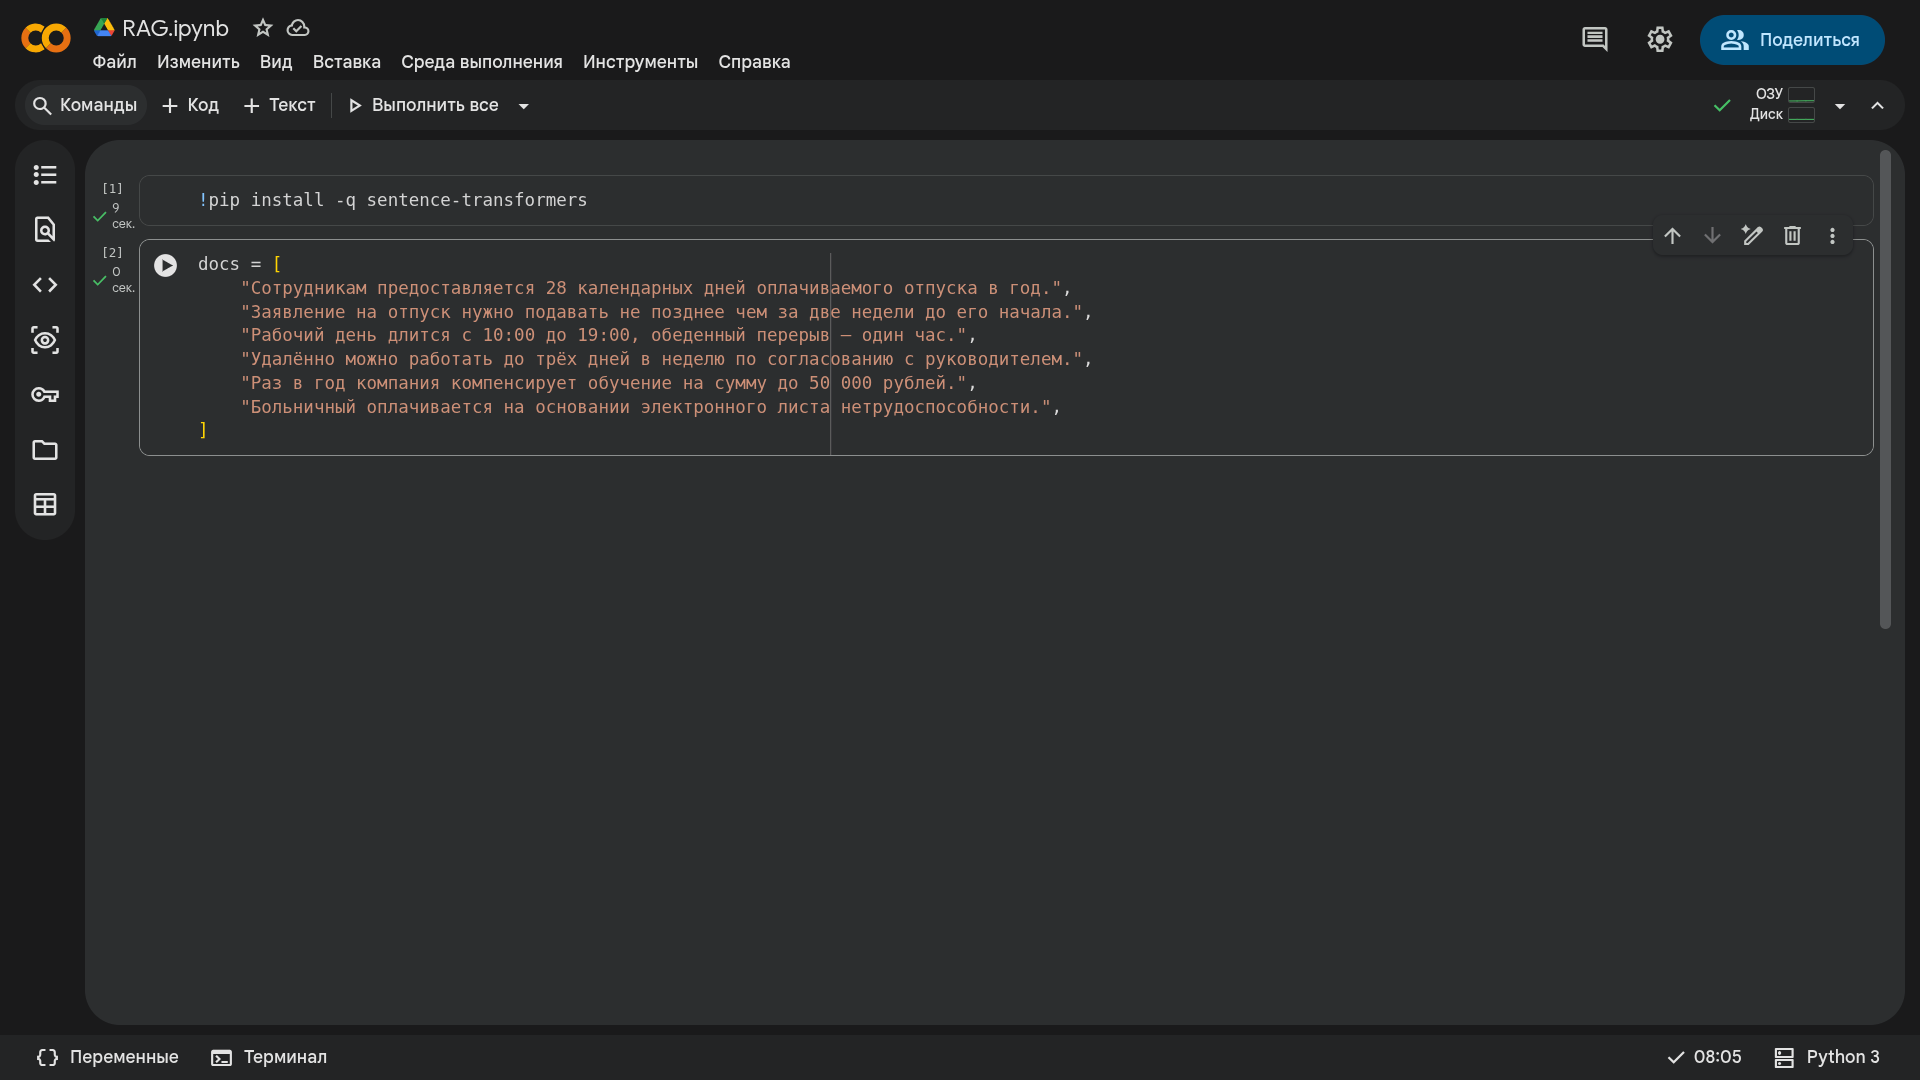Open the data table icon in sidebar
The image size is (1920, 1080).
tap(45, 505)
